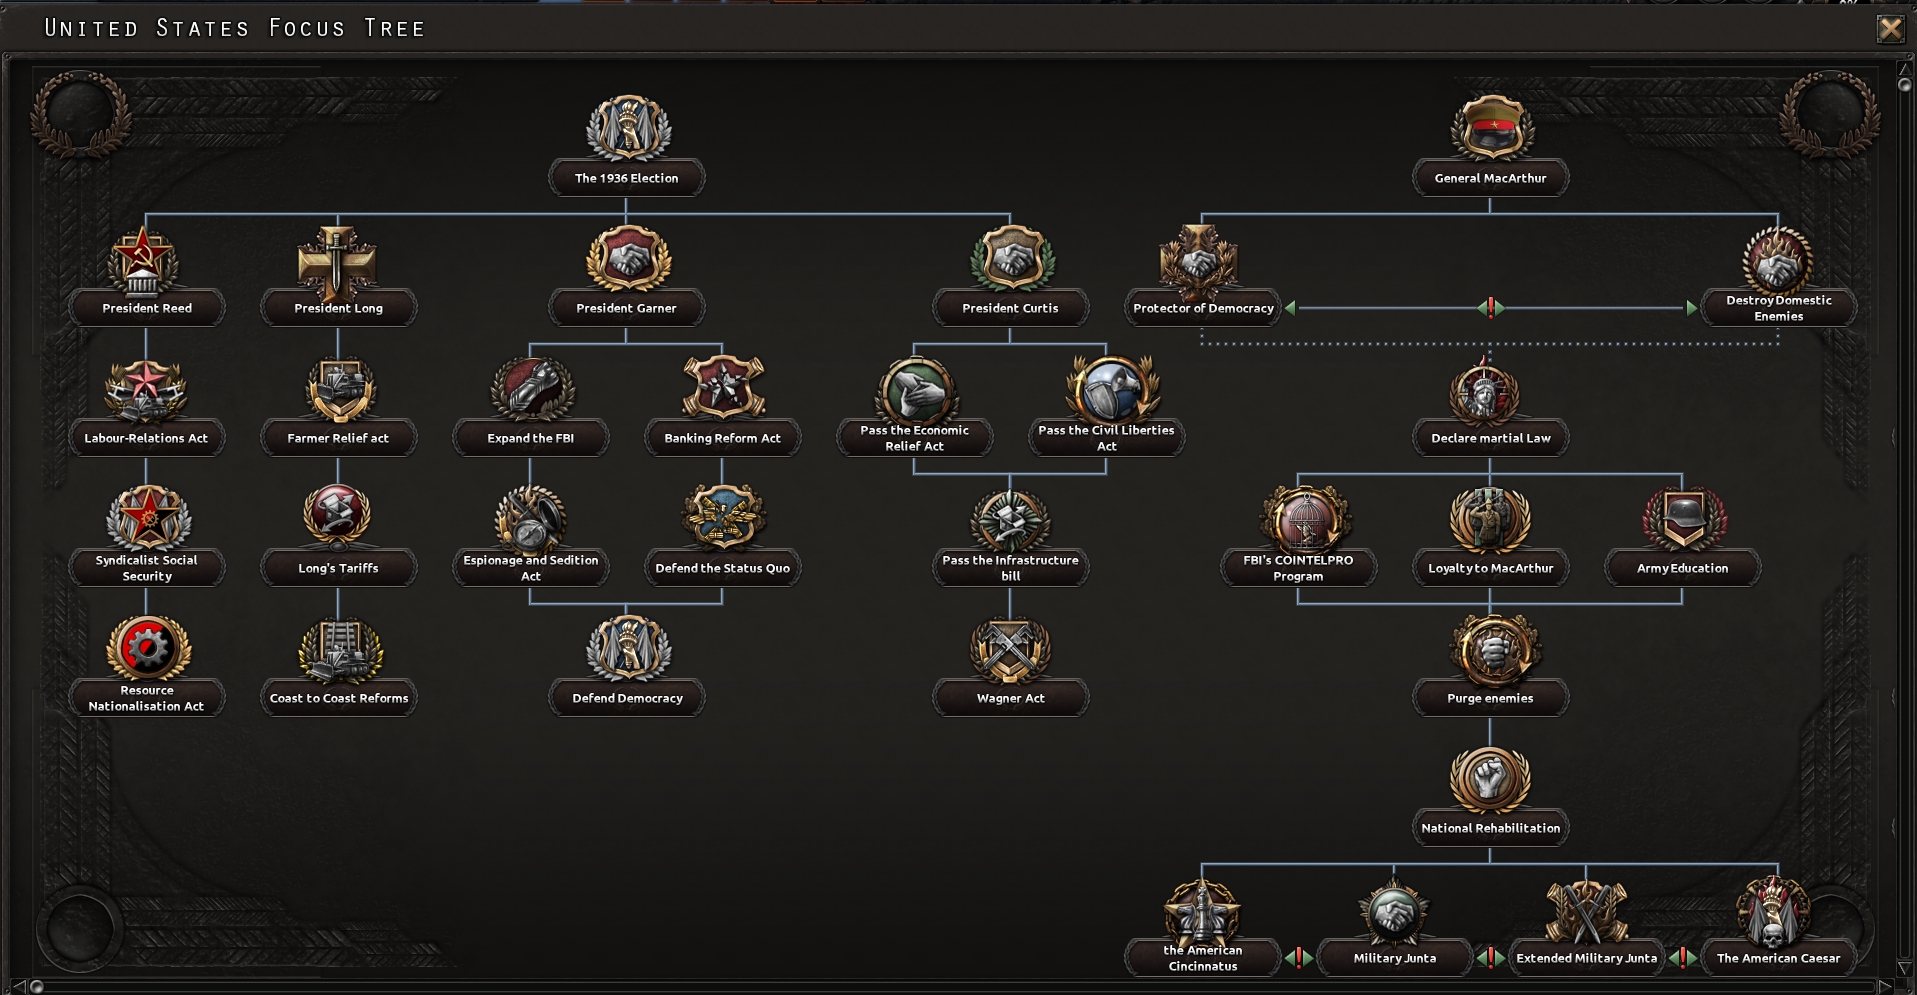Click the FBI's COINTELPRO Program icon
The width and height of the screenshot is (1917, 995).
(1305, 518)
